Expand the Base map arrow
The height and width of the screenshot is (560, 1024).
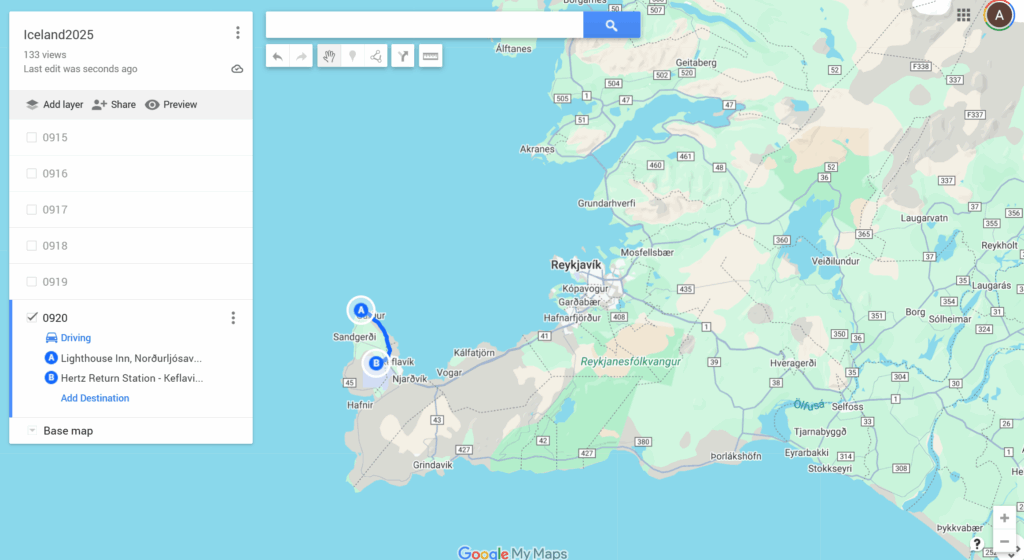pos(32,431)
